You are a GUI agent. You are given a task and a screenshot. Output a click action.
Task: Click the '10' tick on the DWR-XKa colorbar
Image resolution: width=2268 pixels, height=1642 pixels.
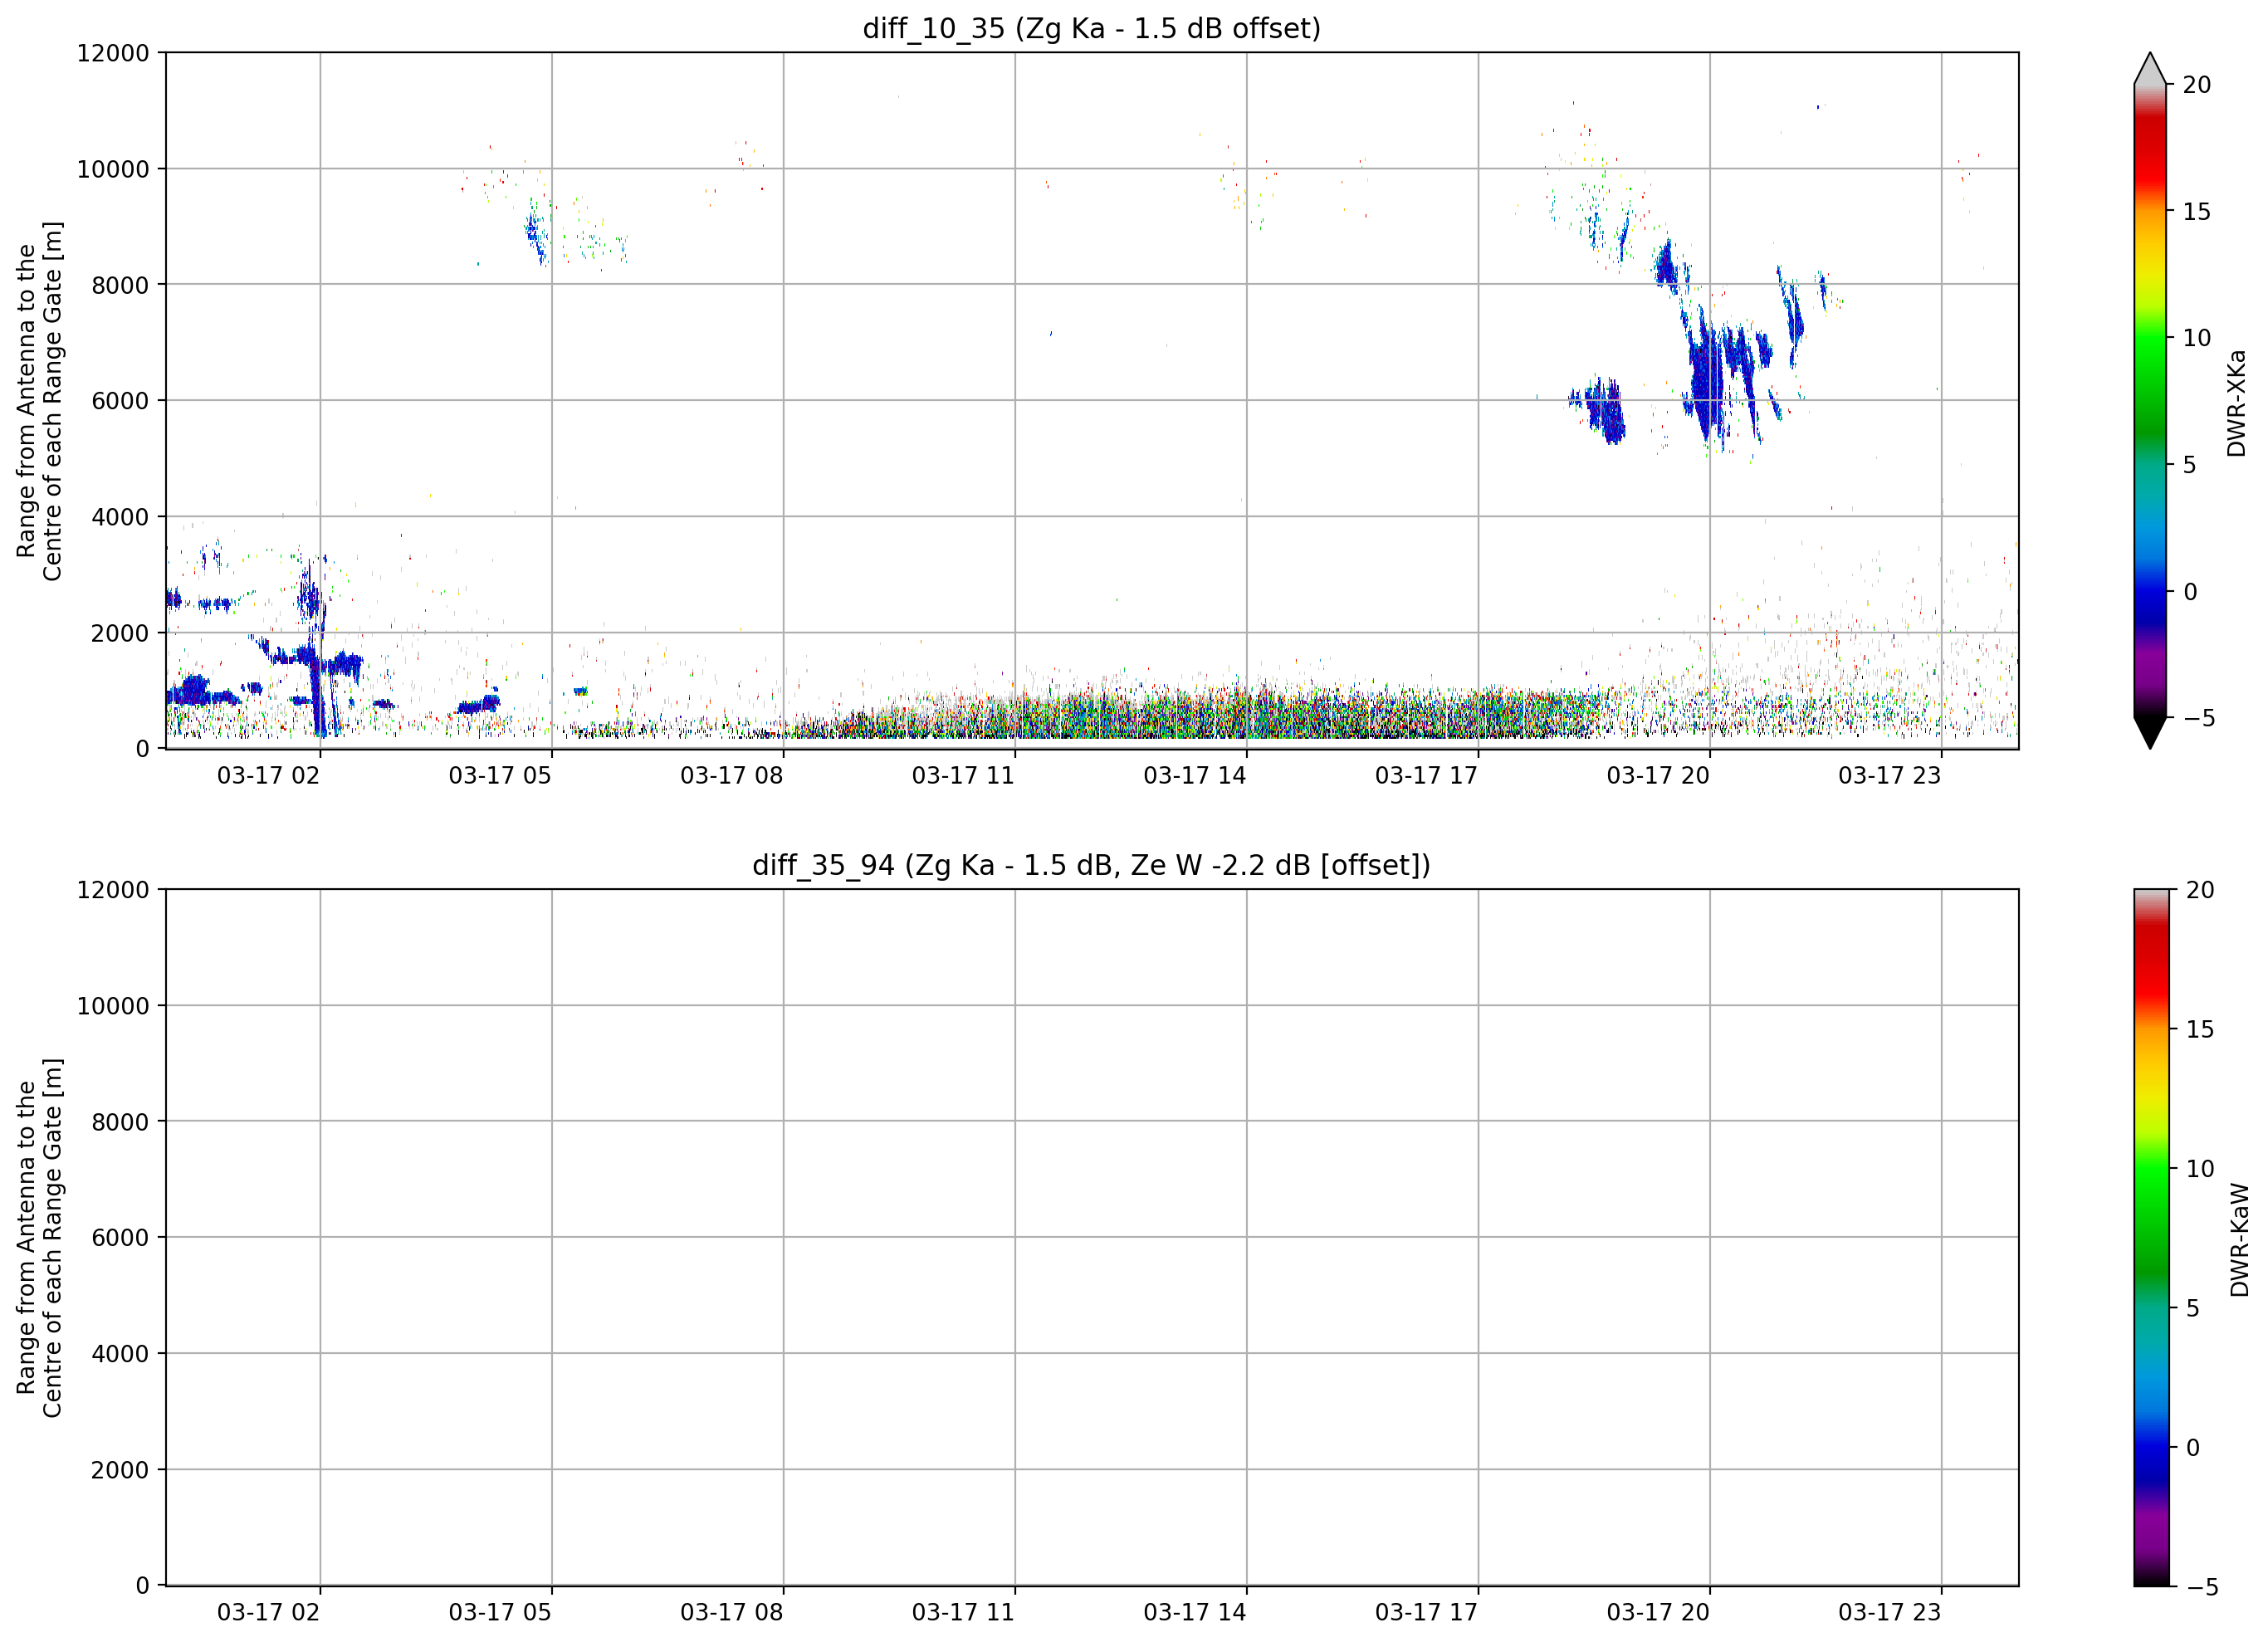click(x=2197, y=338)
